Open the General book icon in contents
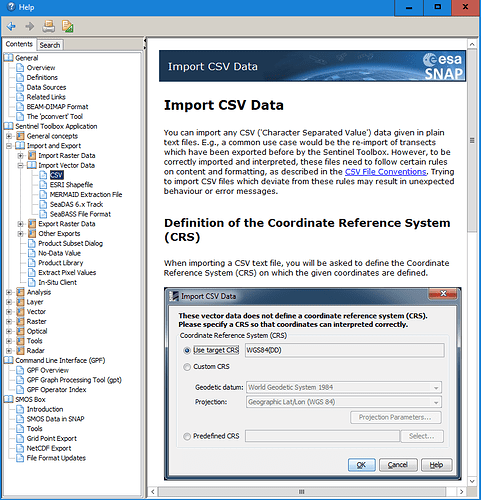The height and width of the screenshot is (500, 481). coord(9,58)
